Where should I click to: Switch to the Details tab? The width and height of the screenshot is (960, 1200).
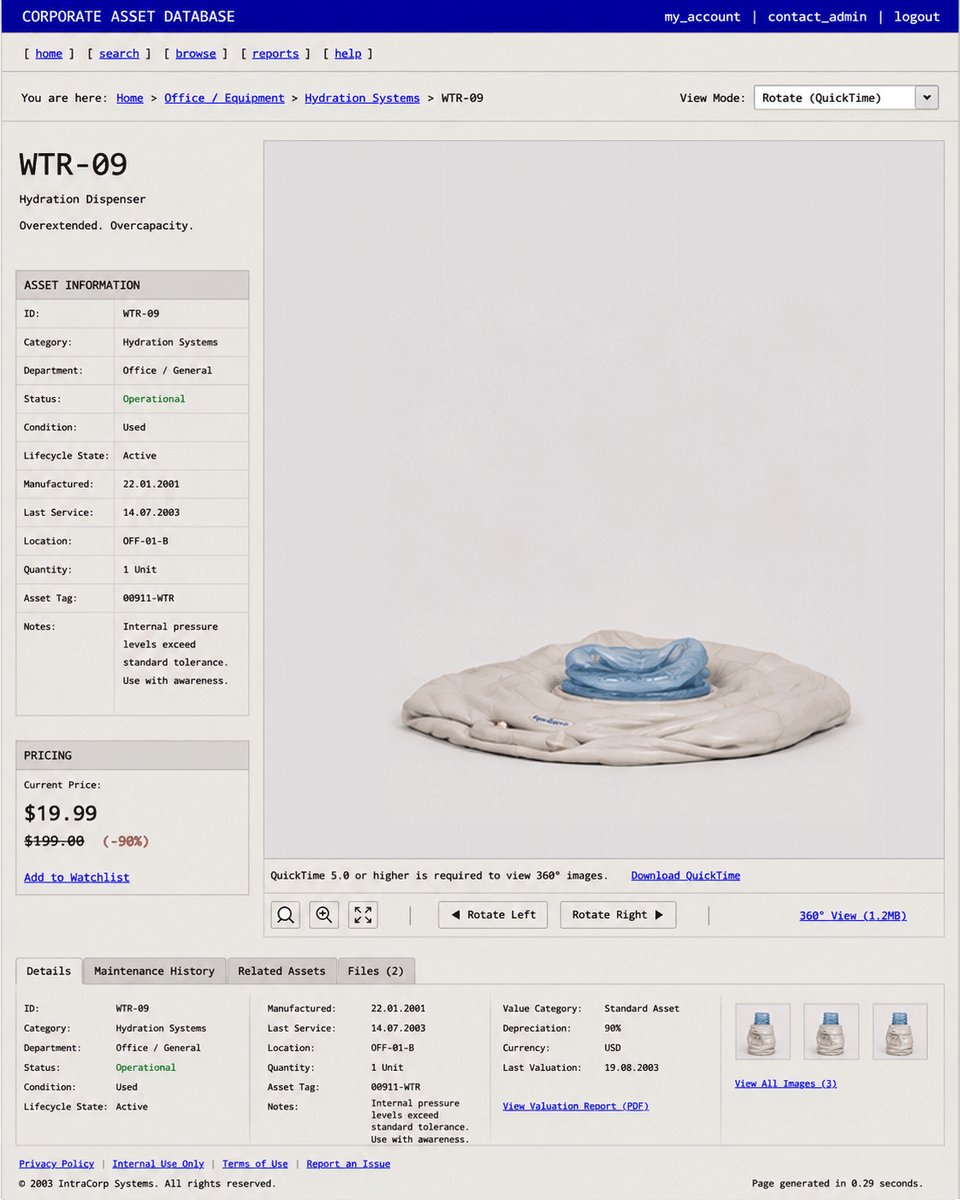click(49, 971)
